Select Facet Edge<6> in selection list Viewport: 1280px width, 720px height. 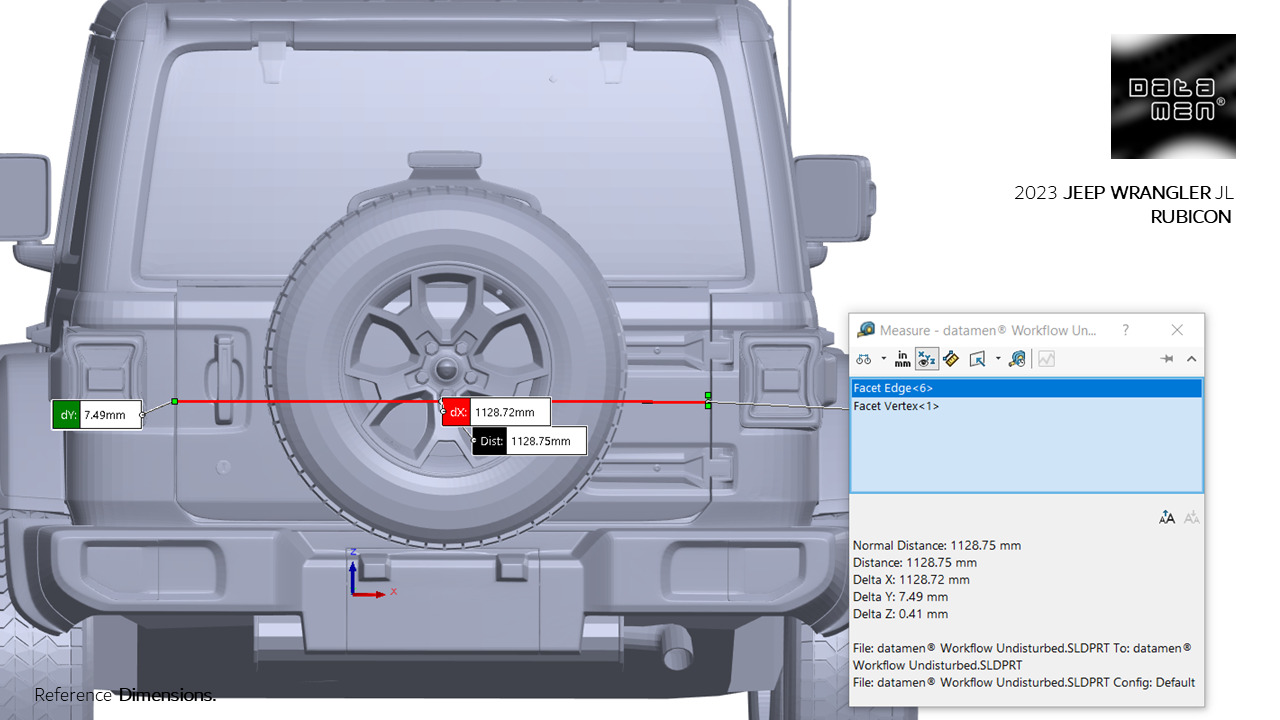pos(1026,387)
